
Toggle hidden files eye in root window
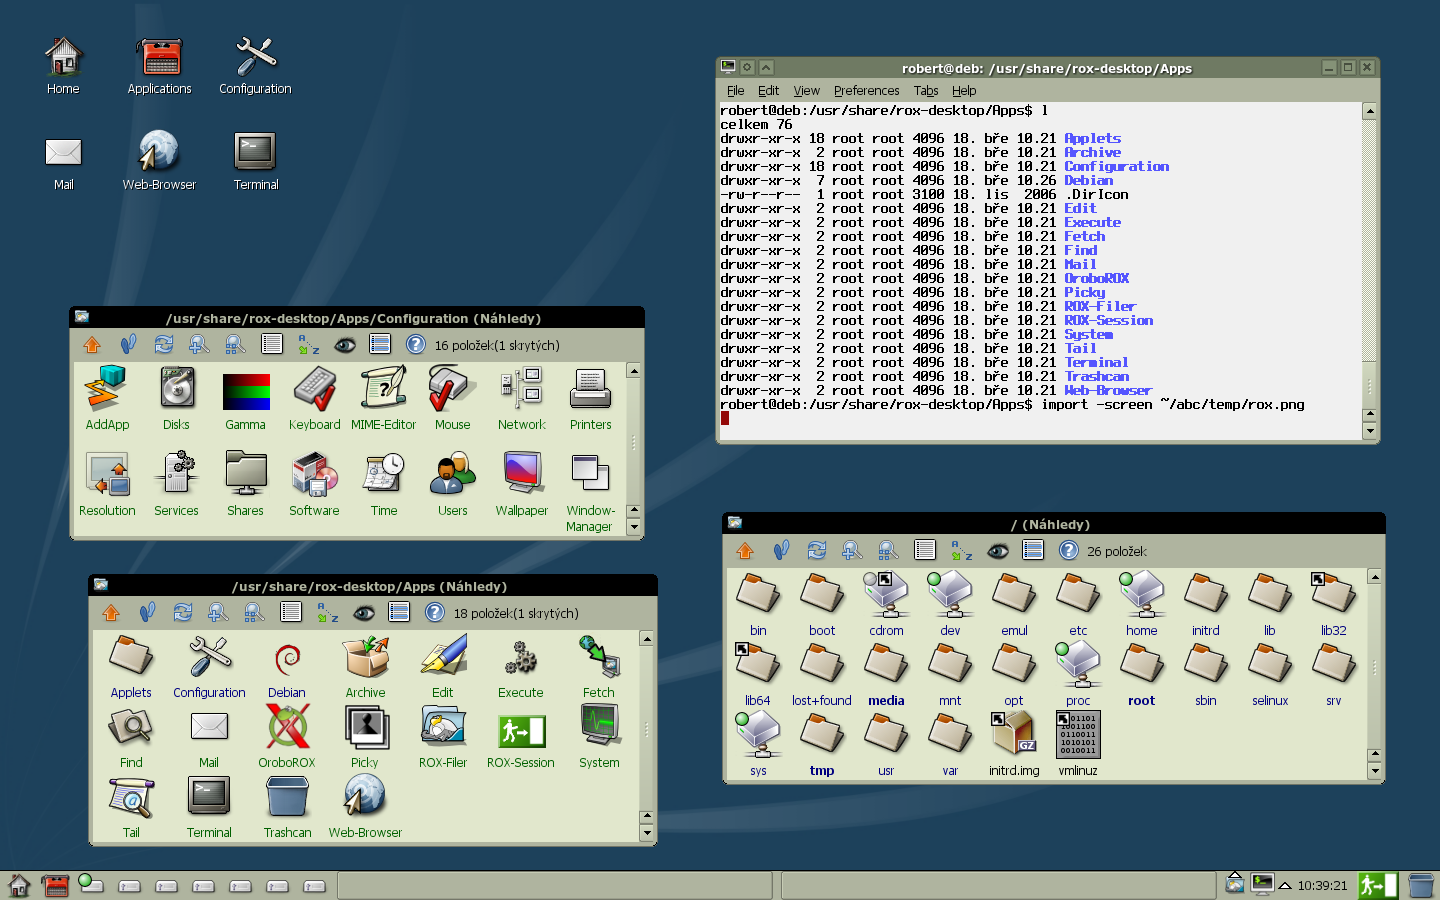coord(997,551)
